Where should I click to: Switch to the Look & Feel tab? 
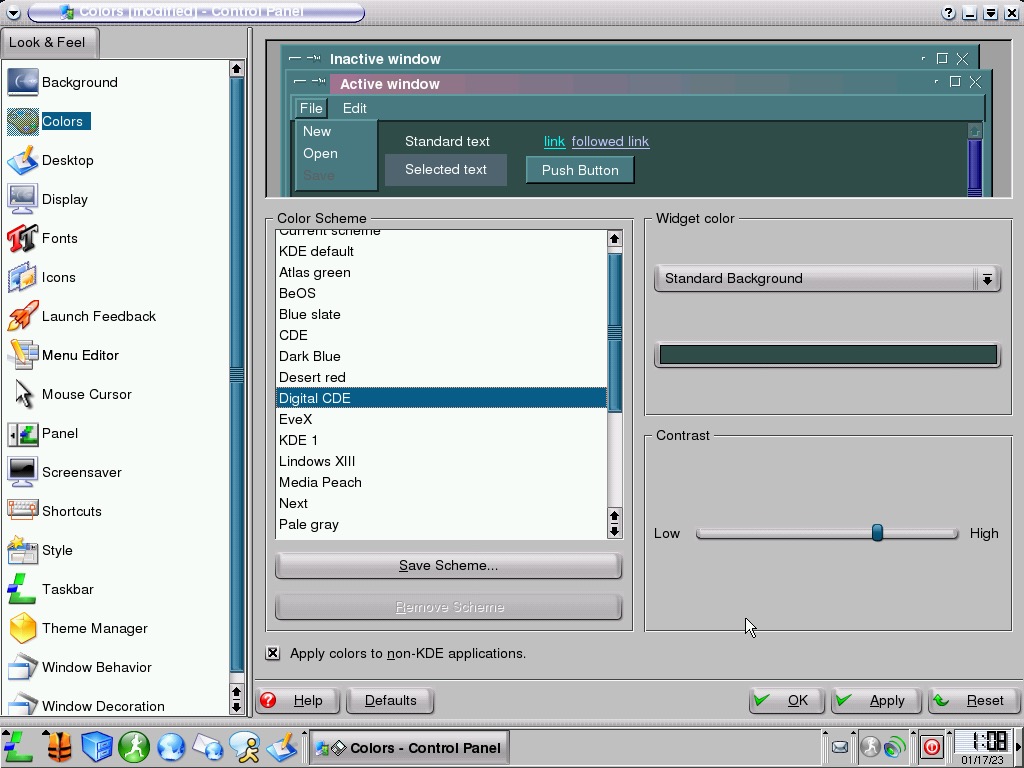[x=48, y=42]
